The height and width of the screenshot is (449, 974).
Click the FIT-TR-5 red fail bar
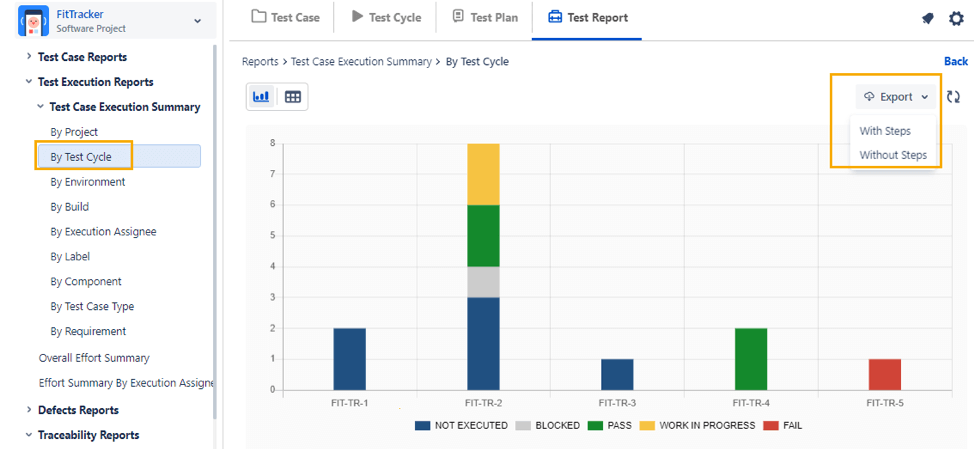point(885,374)
